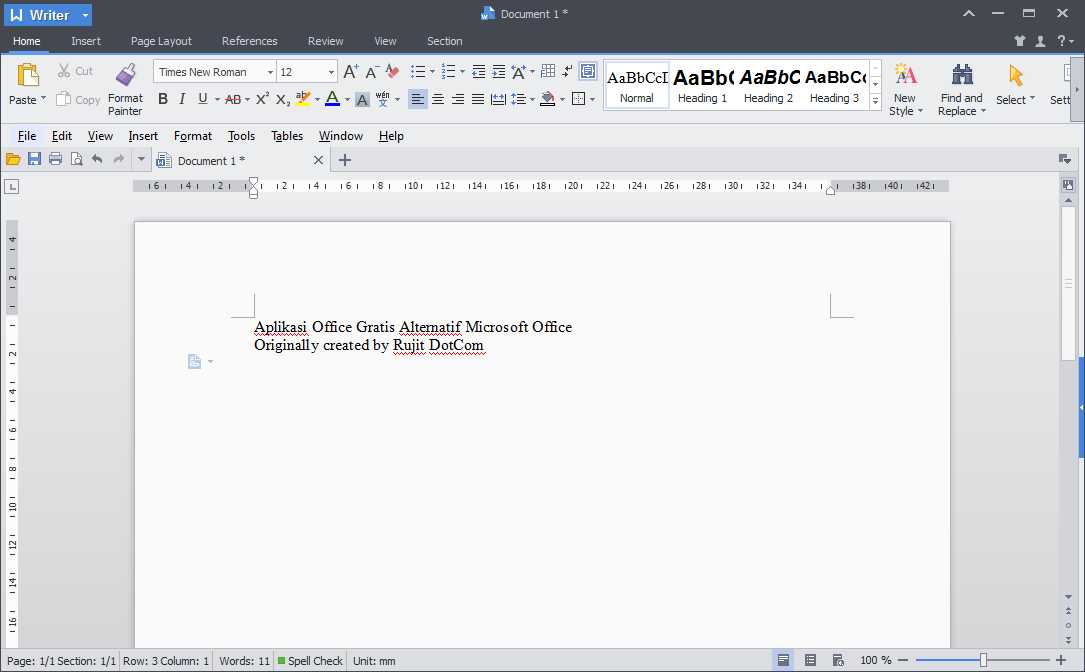The height and width of the screenshot is (672, 1085).
Task: Click the Subscript icon
Action: (x=282, y=100)
